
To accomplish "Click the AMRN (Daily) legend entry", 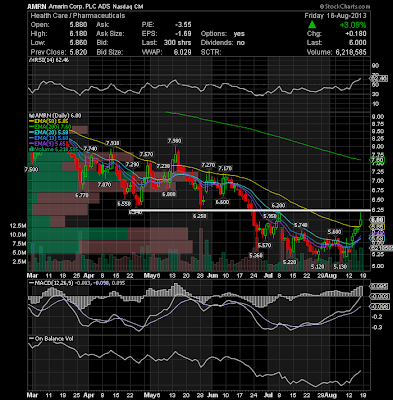I will pyautogui.click(x=54, y=116).
